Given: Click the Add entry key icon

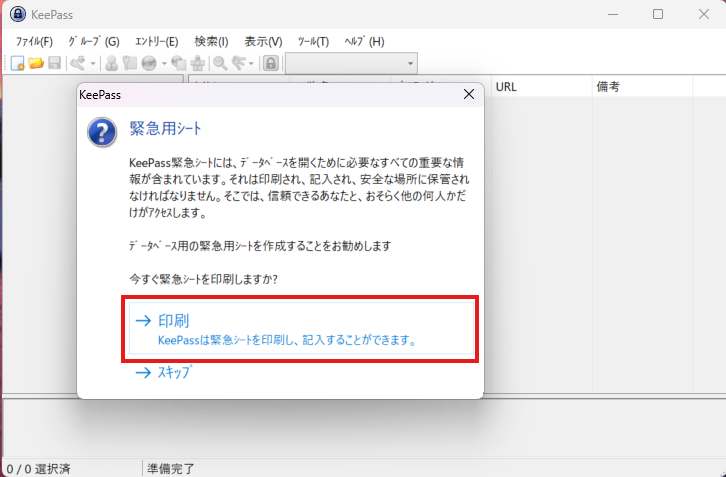Looking at the screenshot, I should coord(78,63).
